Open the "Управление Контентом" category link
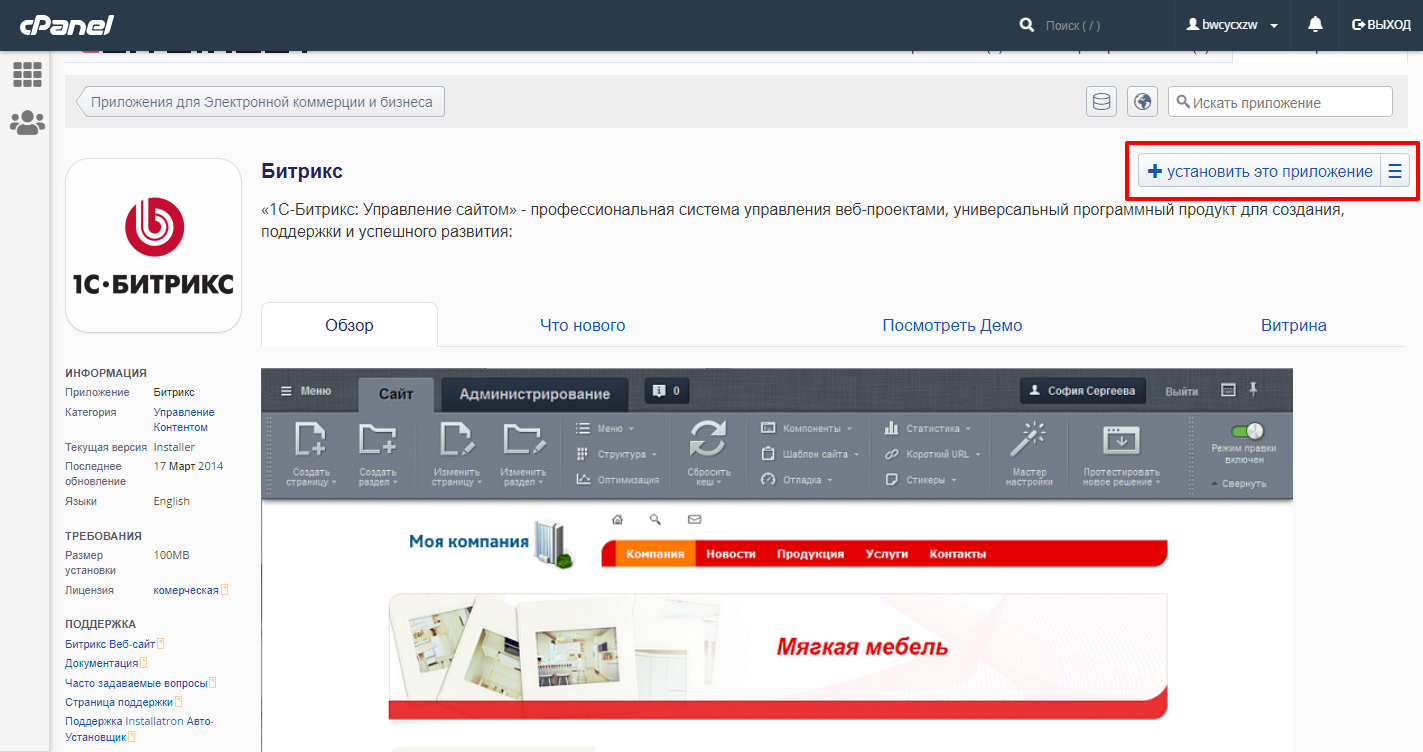 (184, 420)
